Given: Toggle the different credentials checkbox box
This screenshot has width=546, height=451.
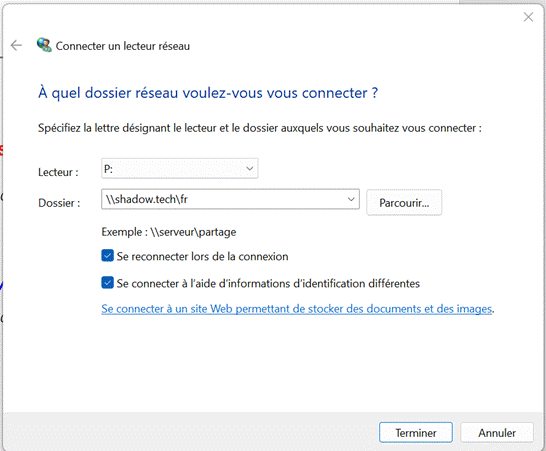Looking at the screenshot, I should (107, 282).
